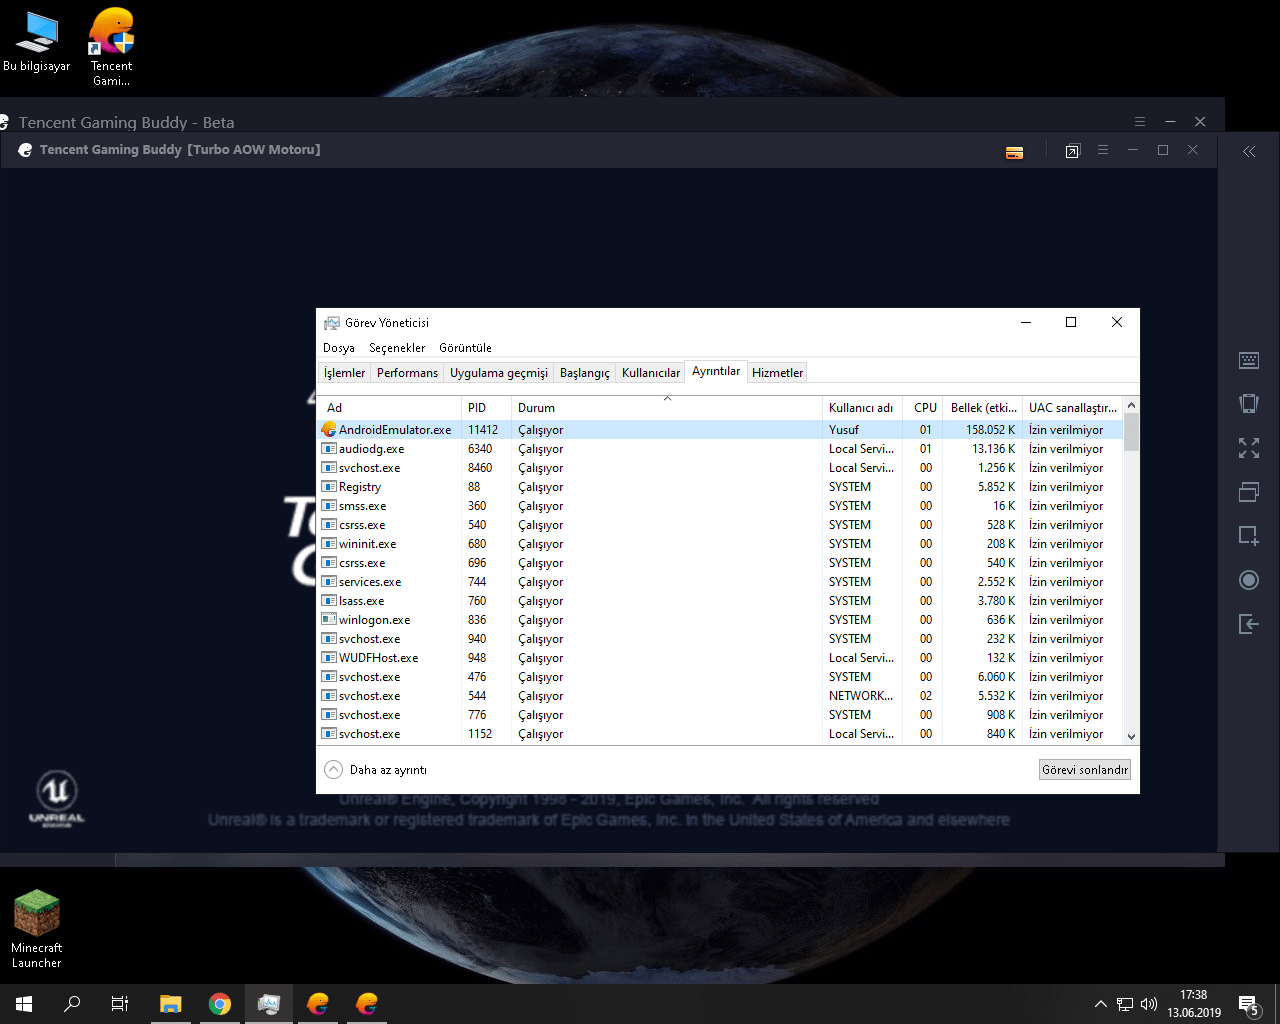Sort by the Kullanıcı adı column header
Image resolution: width=1280 pixels, height=1024 pixels.
pos(862,408)
